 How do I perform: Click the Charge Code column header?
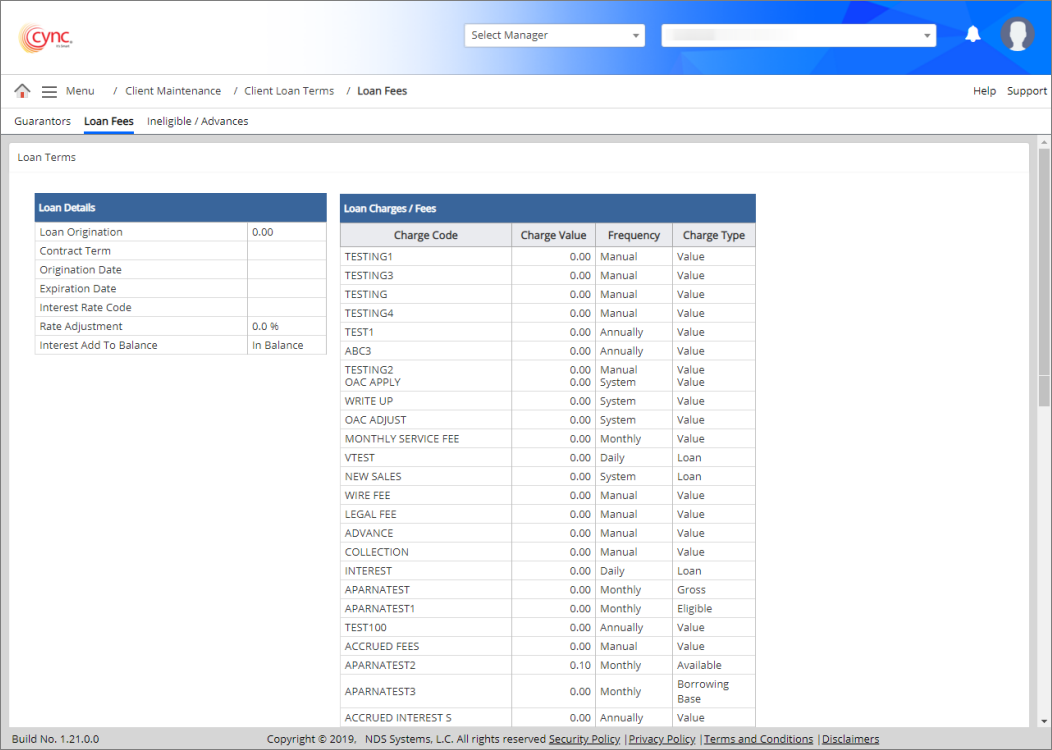pos(426,235)
